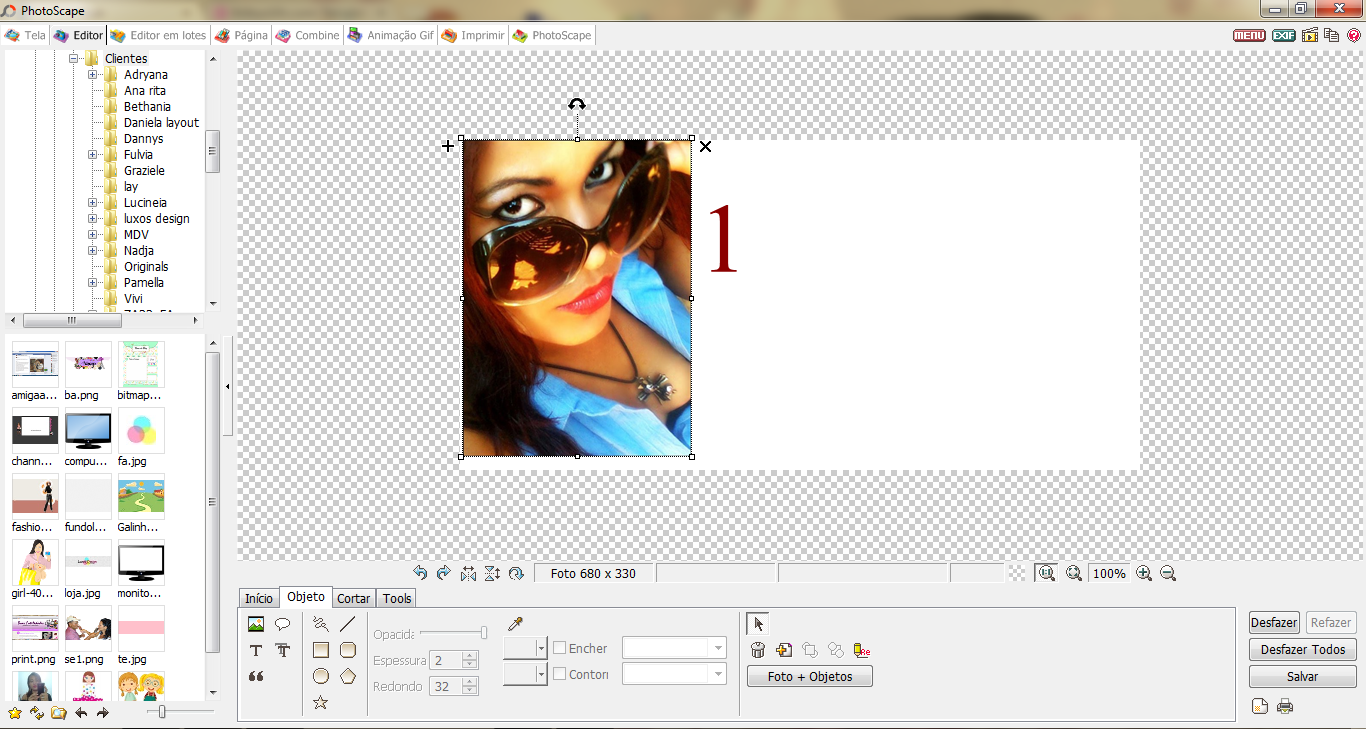Click the zoom out magnifier icon
The image size is (1366, 729).
click(1167, 573)
